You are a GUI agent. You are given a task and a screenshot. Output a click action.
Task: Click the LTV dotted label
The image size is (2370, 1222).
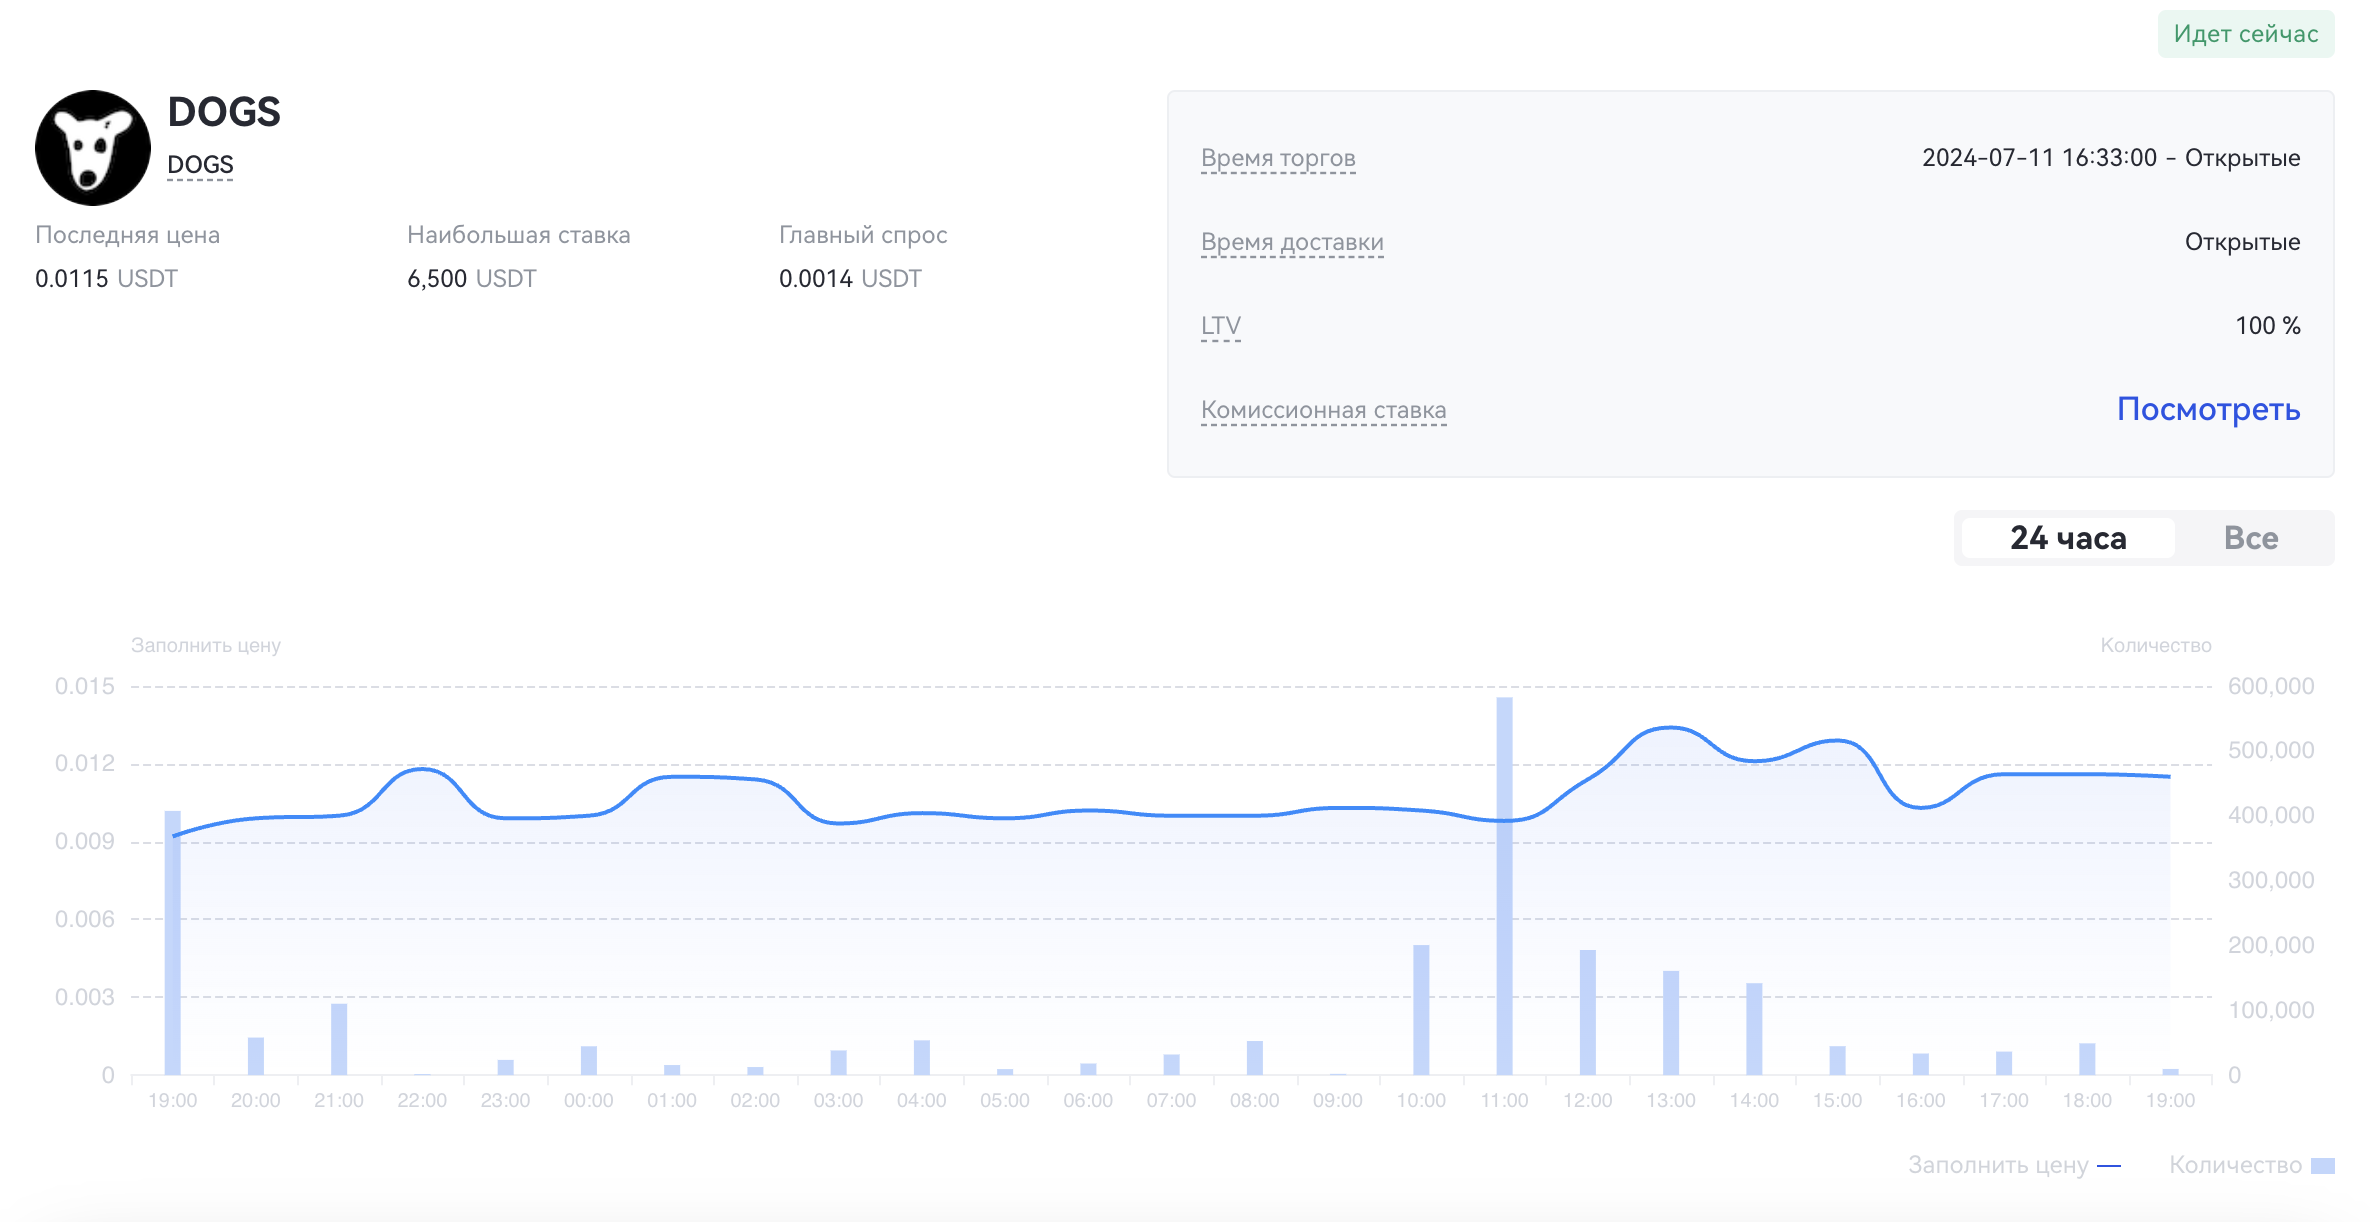pyautogui.click(x=1220, y=326)
